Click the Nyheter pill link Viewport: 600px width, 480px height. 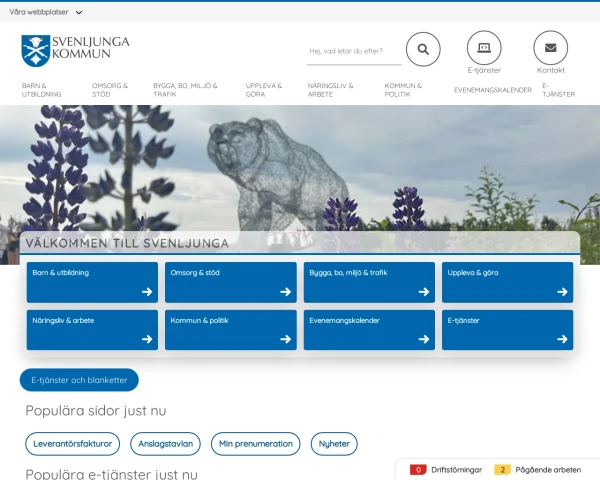click(x=334, y=444)
